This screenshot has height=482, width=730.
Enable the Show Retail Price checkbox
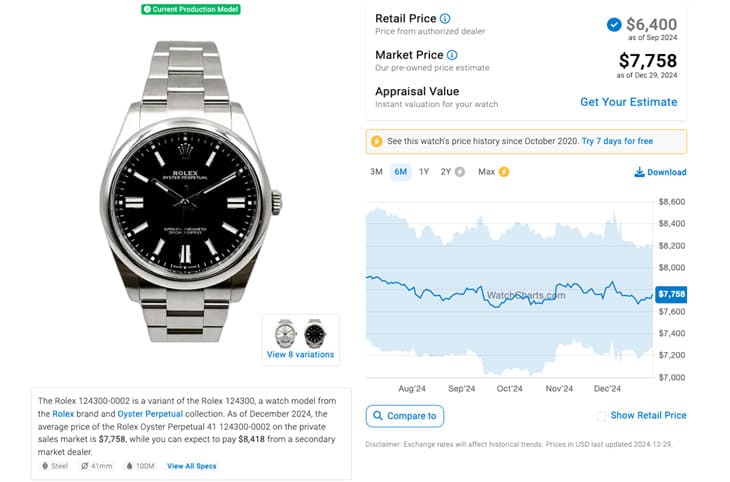(600, 416)
